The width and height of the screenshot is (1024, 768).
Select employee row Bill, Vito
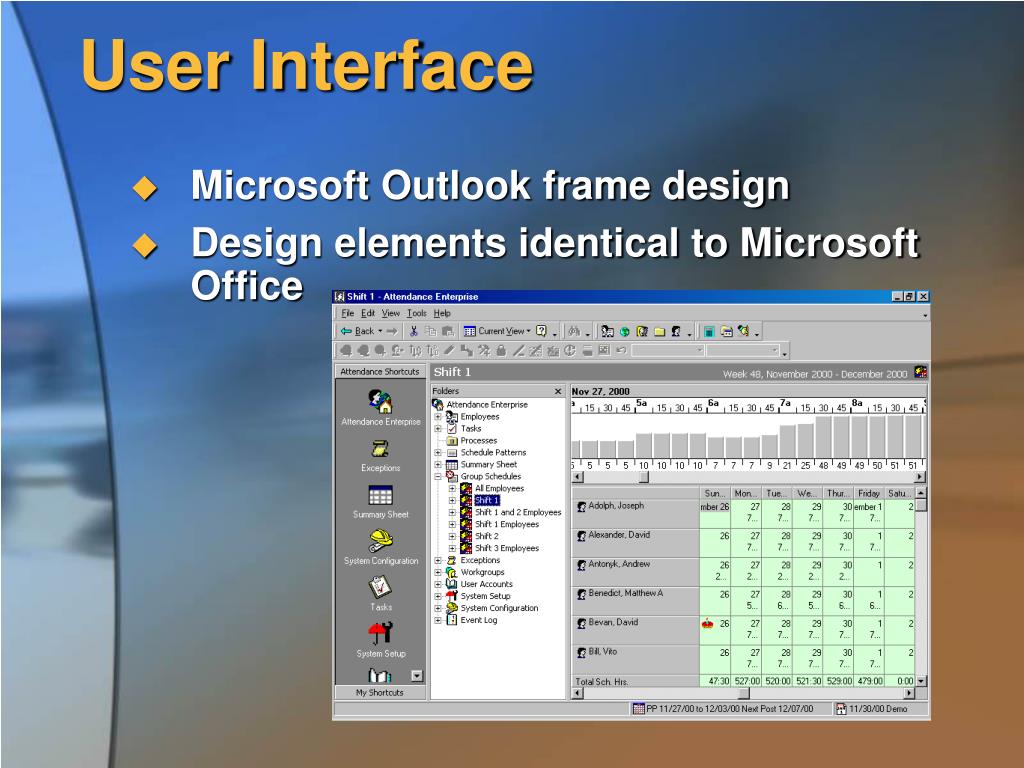pos(635,660)
